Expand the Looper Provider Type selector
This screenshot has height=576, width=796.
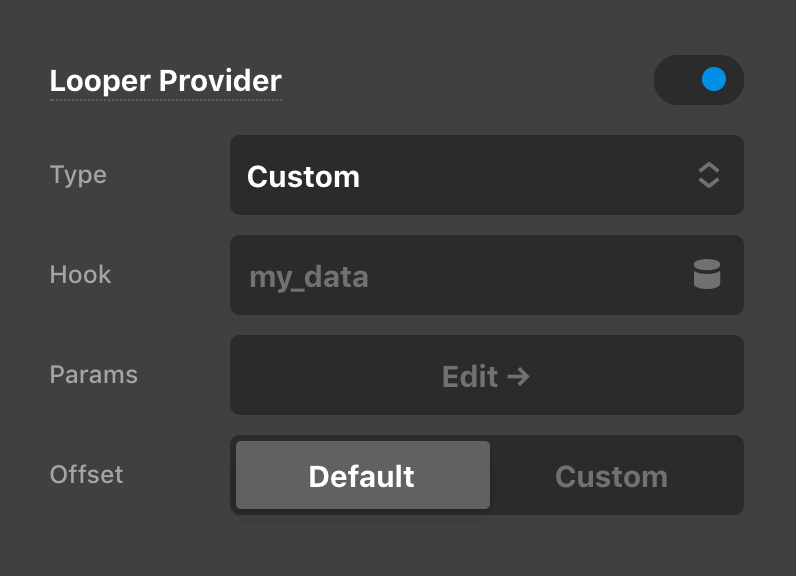[486, 175]
